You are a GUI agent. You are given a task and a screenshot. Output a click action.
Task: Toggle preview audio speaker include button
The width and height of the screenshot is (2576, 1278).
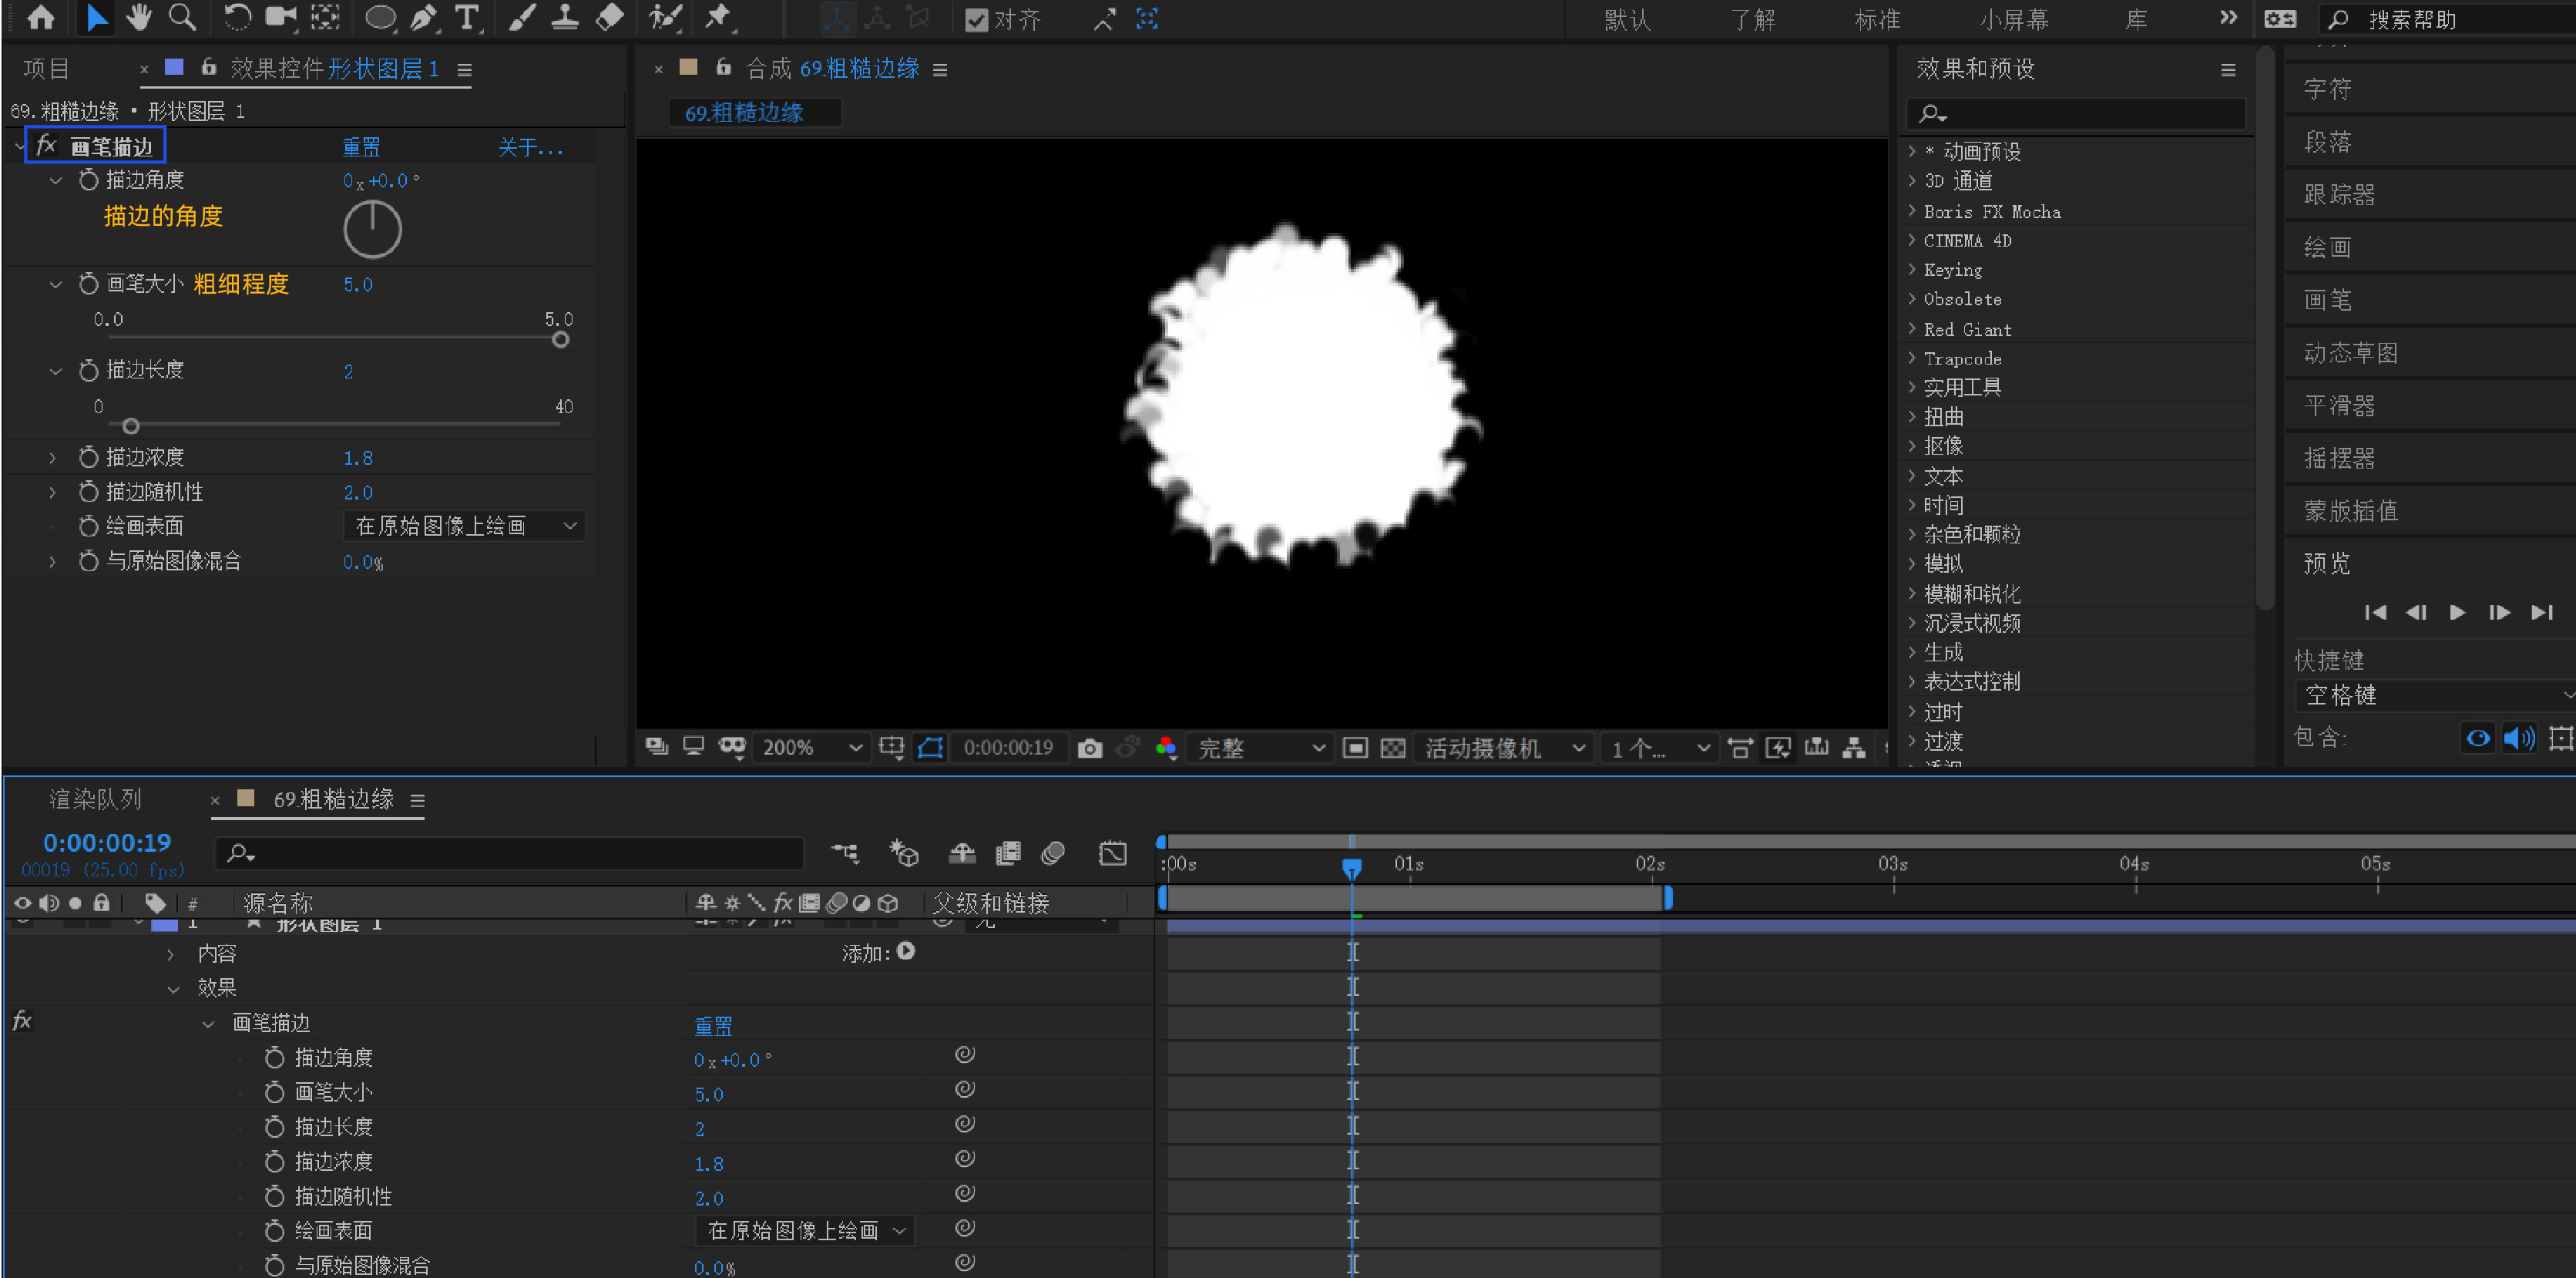coord(2518,738)
